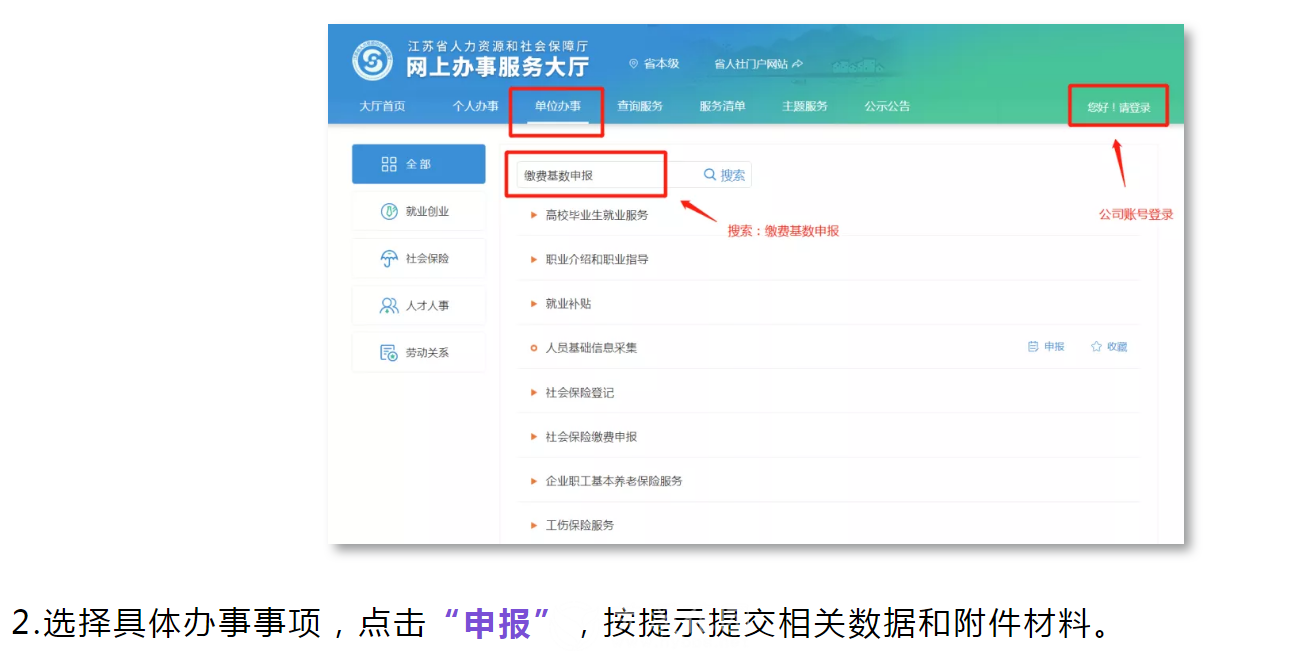Click the grid icon on 全部 button
The height and width of the screenshot is (656, 1298).
tap(390, 164)
